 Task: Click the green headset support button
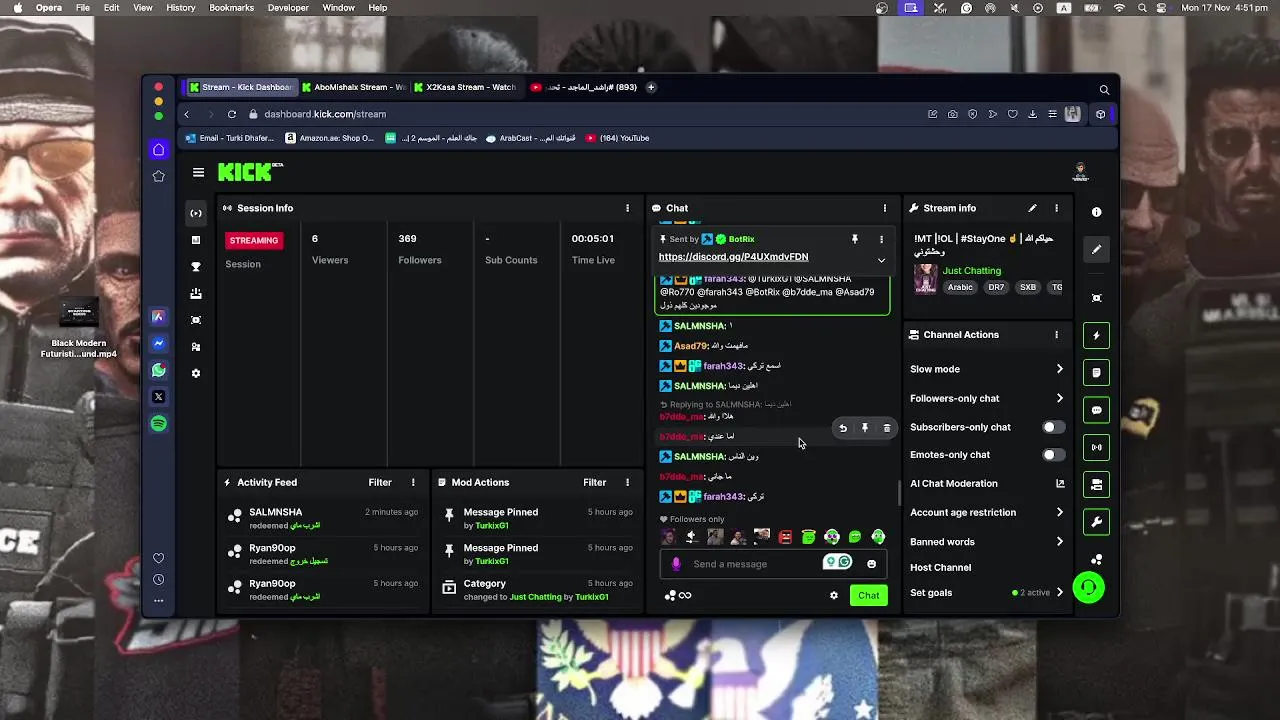pos(1089,587)
